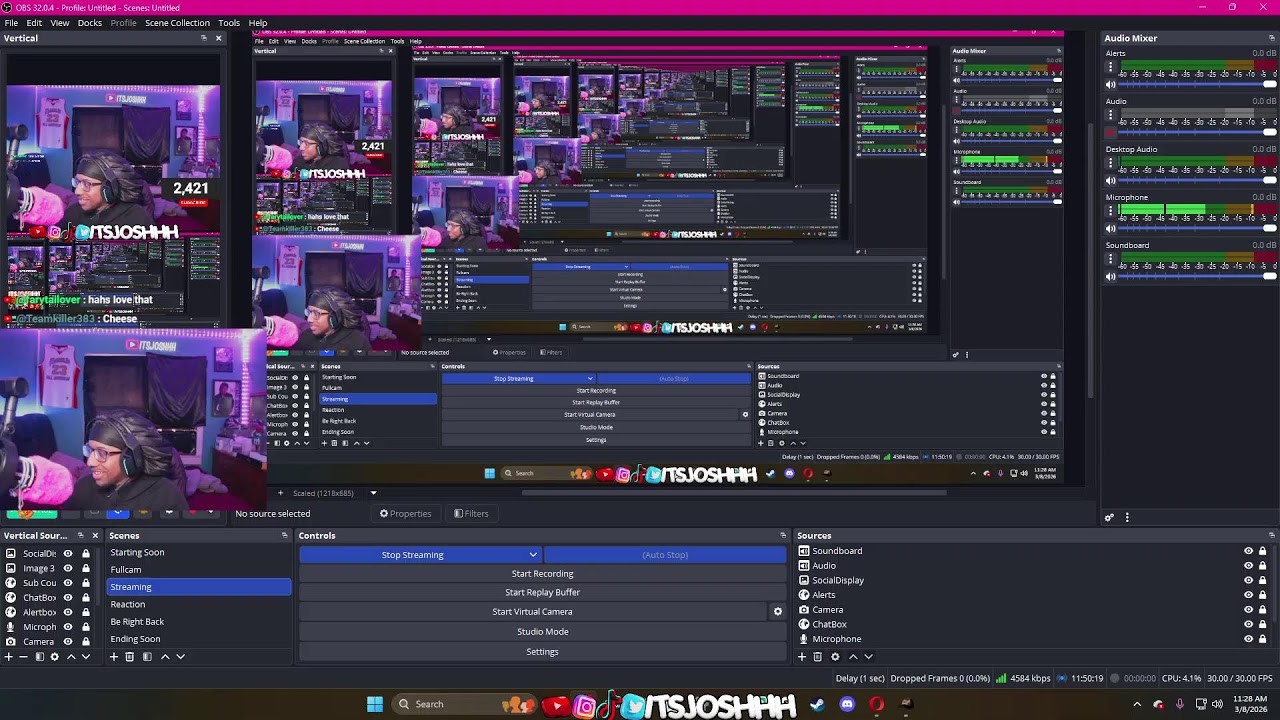Open Settings from the Controls dock
This screenshot has width=1280, height=720.
tap(543, 652)
